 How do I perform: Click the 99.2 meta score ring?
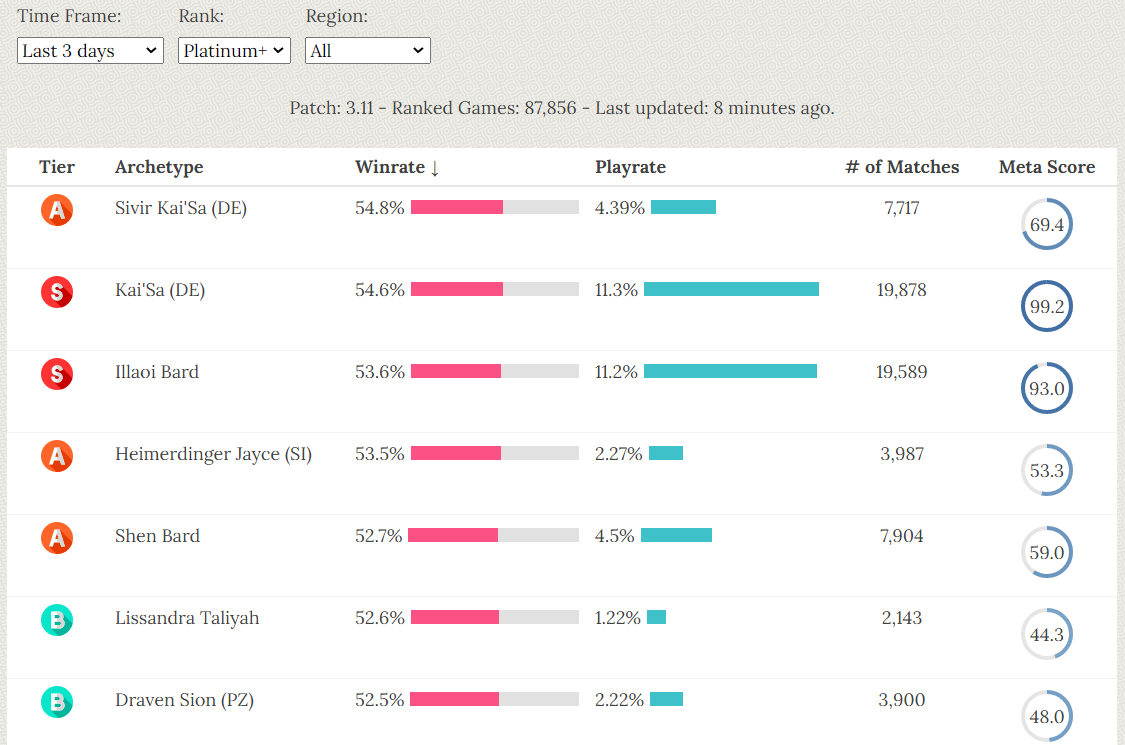coord(1046,307)
